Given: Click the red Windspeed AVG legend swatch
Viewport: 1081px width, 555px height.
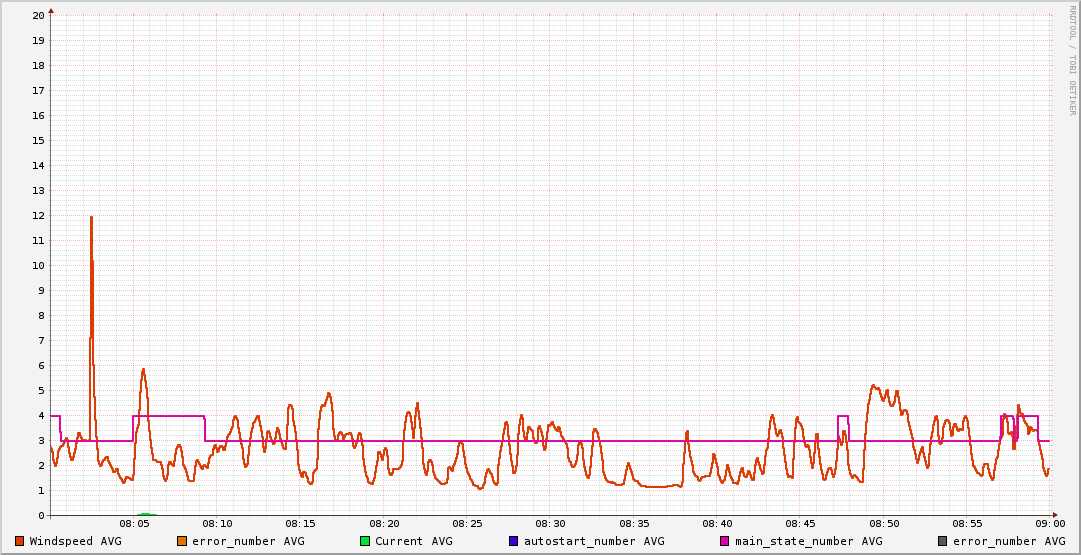Looking at the screenshot, I should point(19,541).
